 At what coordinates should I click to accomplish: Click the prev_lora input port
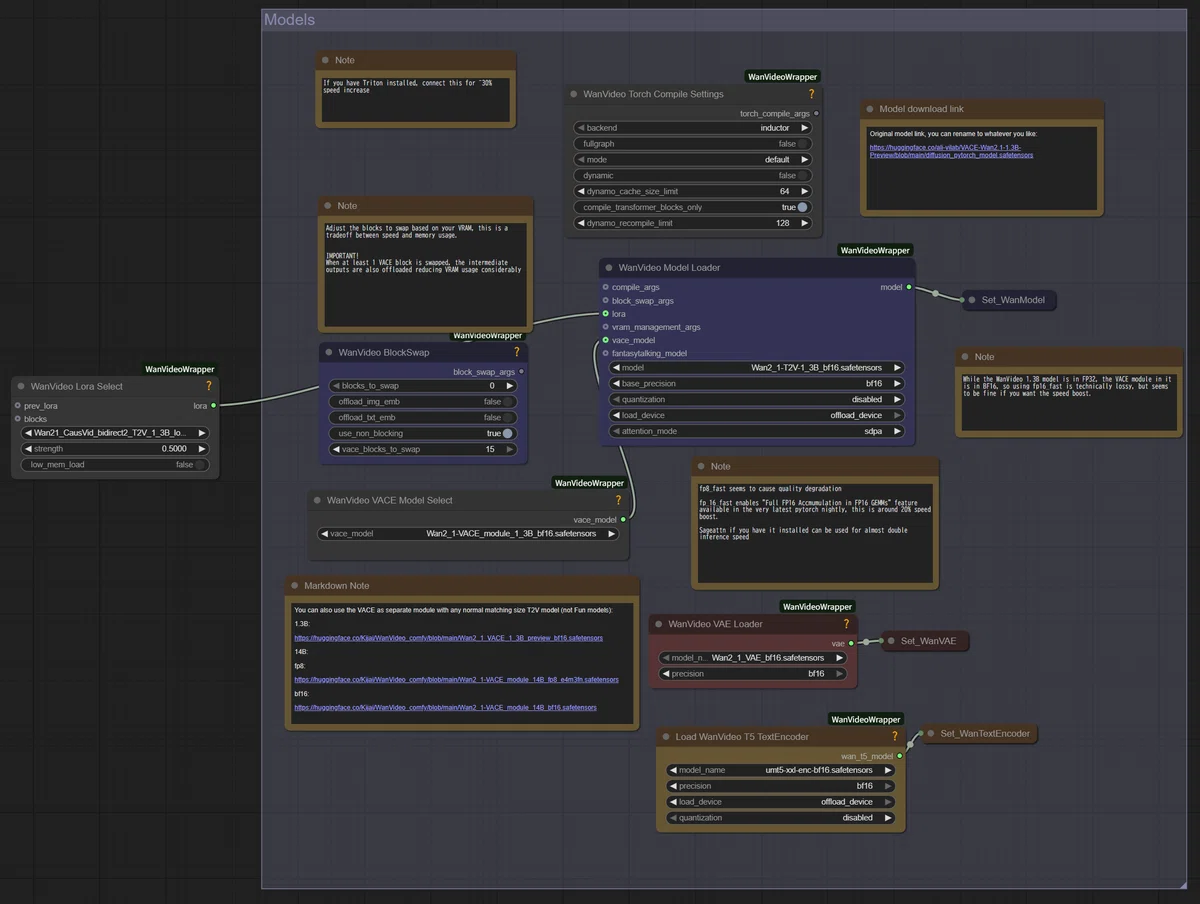[x=17, y=406]
